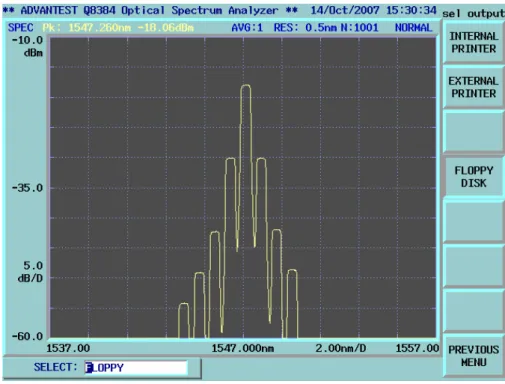Click the ADVANTEST Q8384 Optical Spectrum Analyzer title
The image size is (505, 384).
pyautogui.click(x=150, y=10)
